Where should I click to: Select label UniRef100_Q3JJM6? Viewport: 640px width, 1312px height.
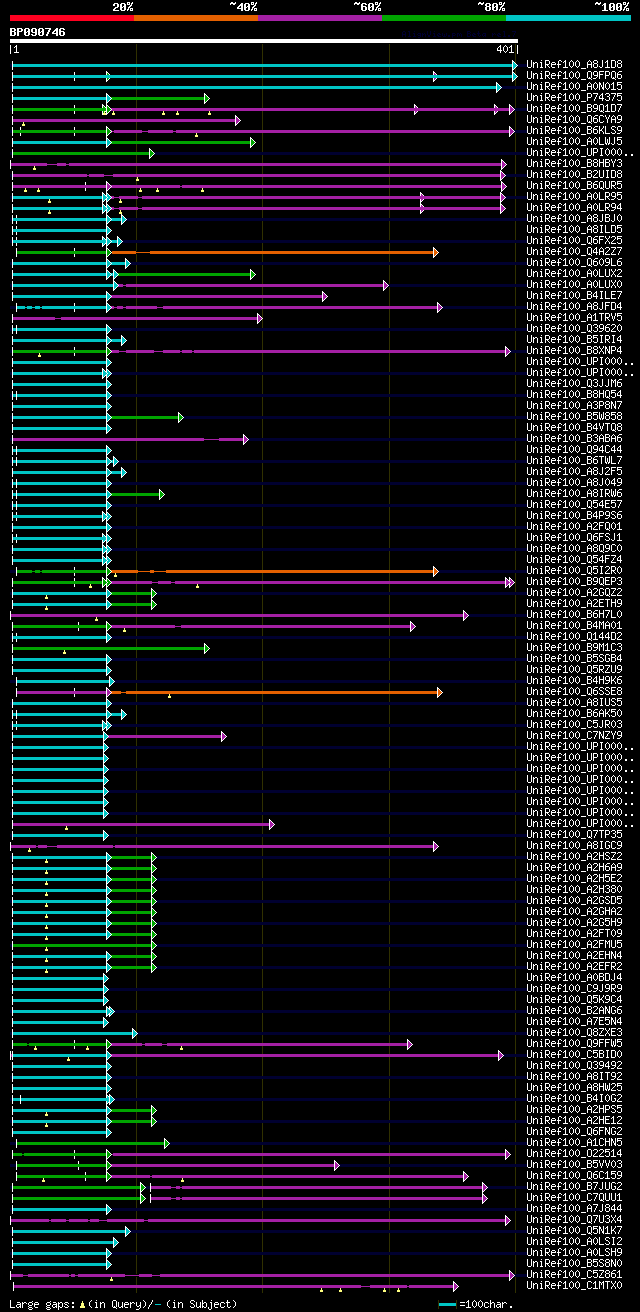(574, 383)
